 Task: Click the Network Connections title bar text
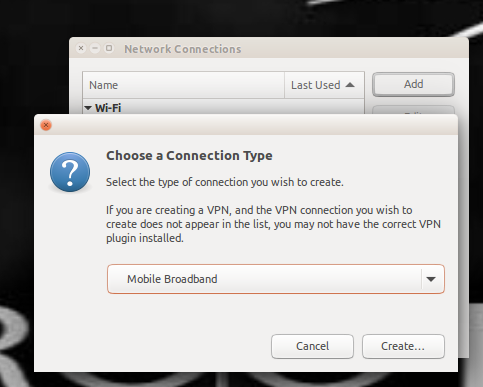183,49
